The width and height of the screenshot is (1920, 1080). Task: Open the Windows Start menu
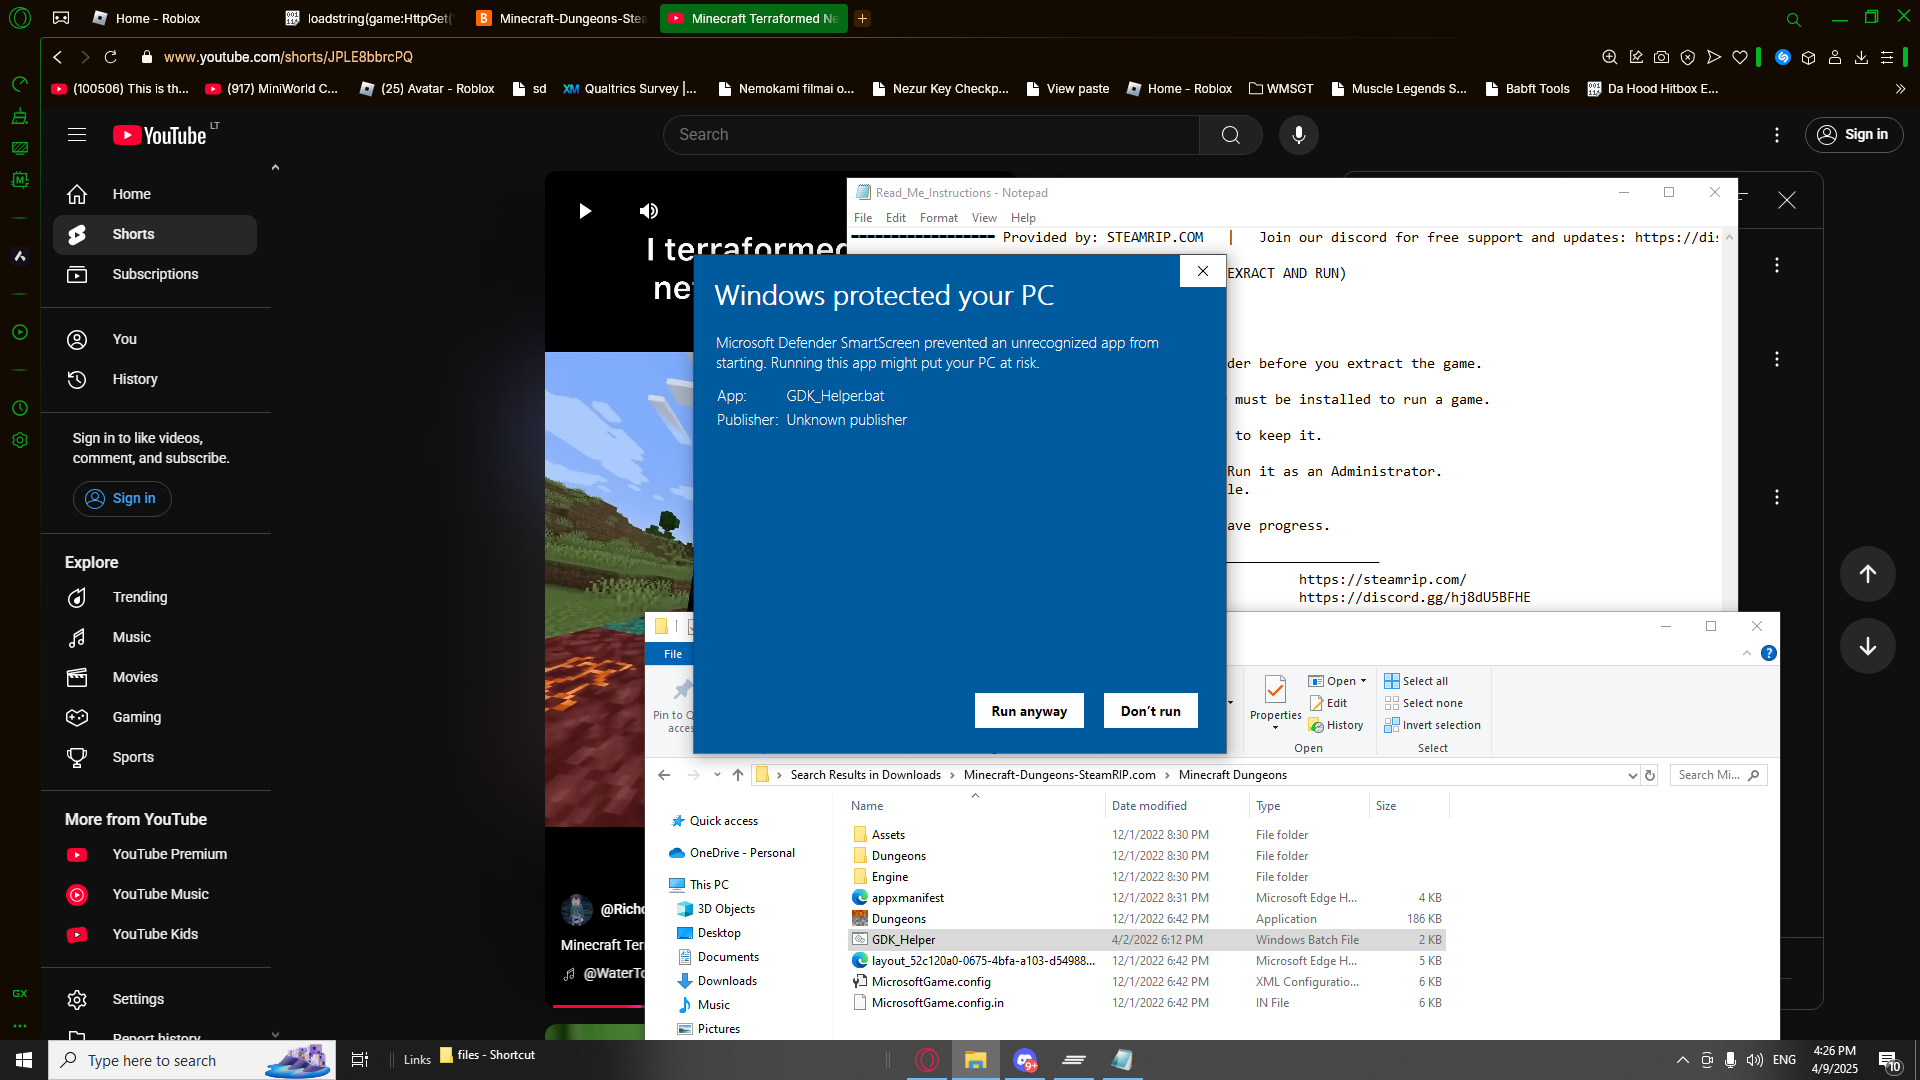pos(24,1060)
